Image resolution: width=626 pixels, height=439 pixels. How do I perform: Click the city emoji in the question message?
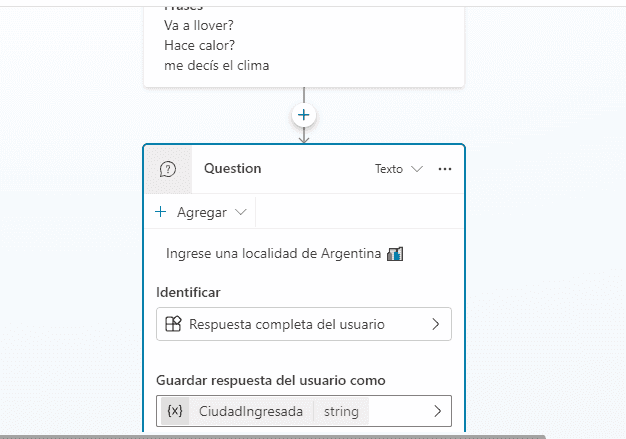click(395, 254)
